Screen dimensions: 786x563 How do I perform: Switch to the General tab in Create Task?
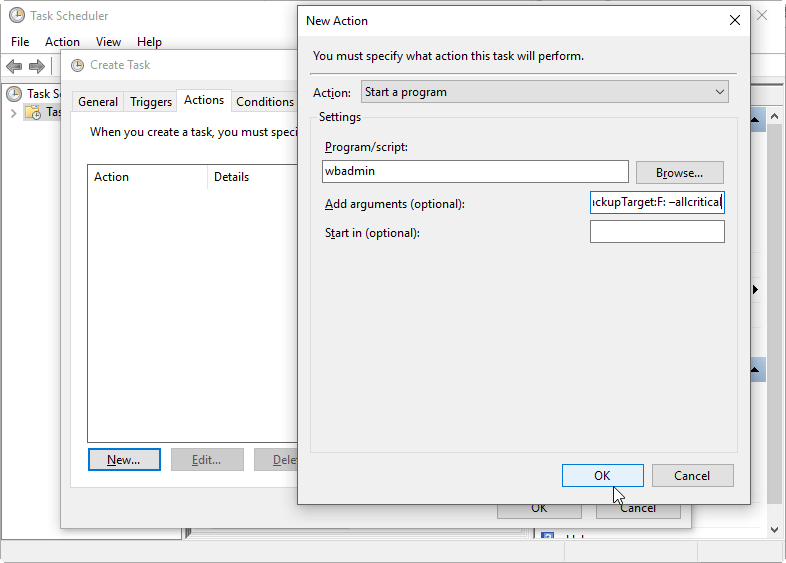point(98,102)
